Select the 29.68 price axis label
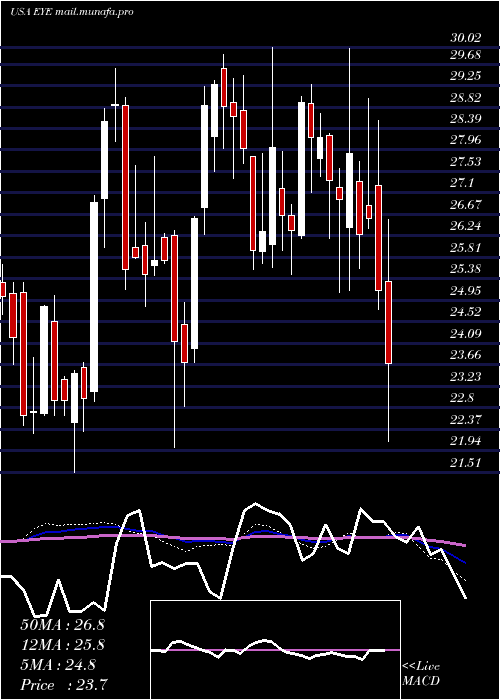The image size is (500, 700). tap(466, 55)
